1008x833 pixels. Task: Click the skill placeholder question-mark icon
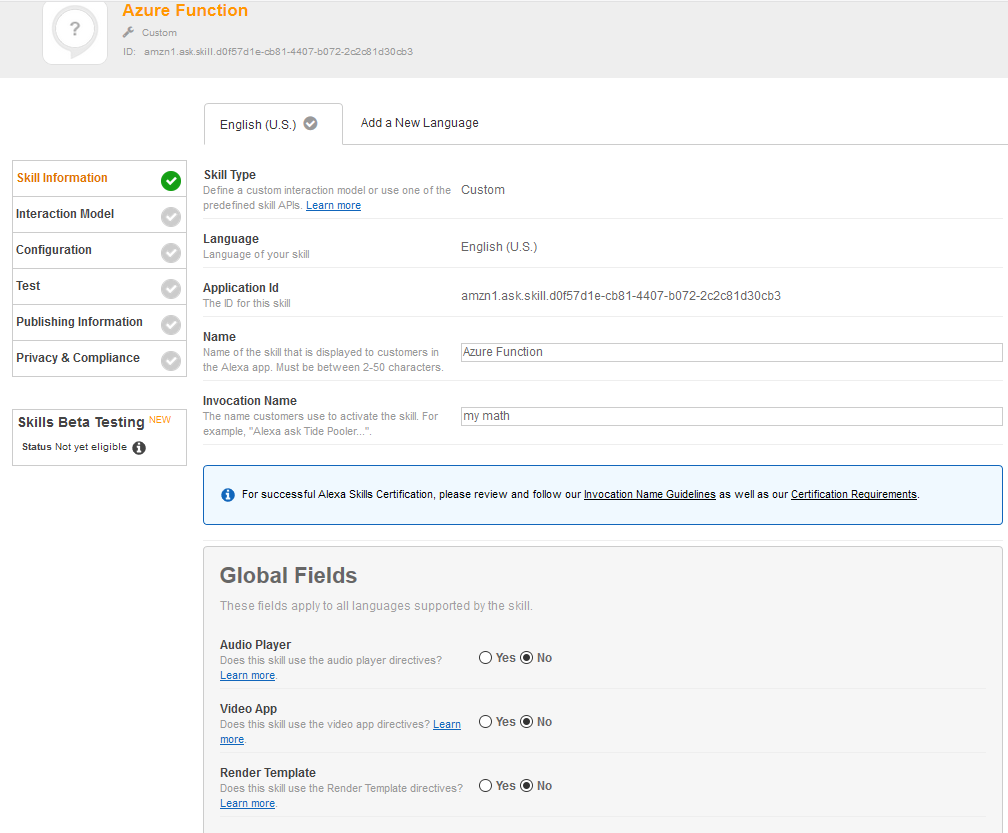coord(75,31)
